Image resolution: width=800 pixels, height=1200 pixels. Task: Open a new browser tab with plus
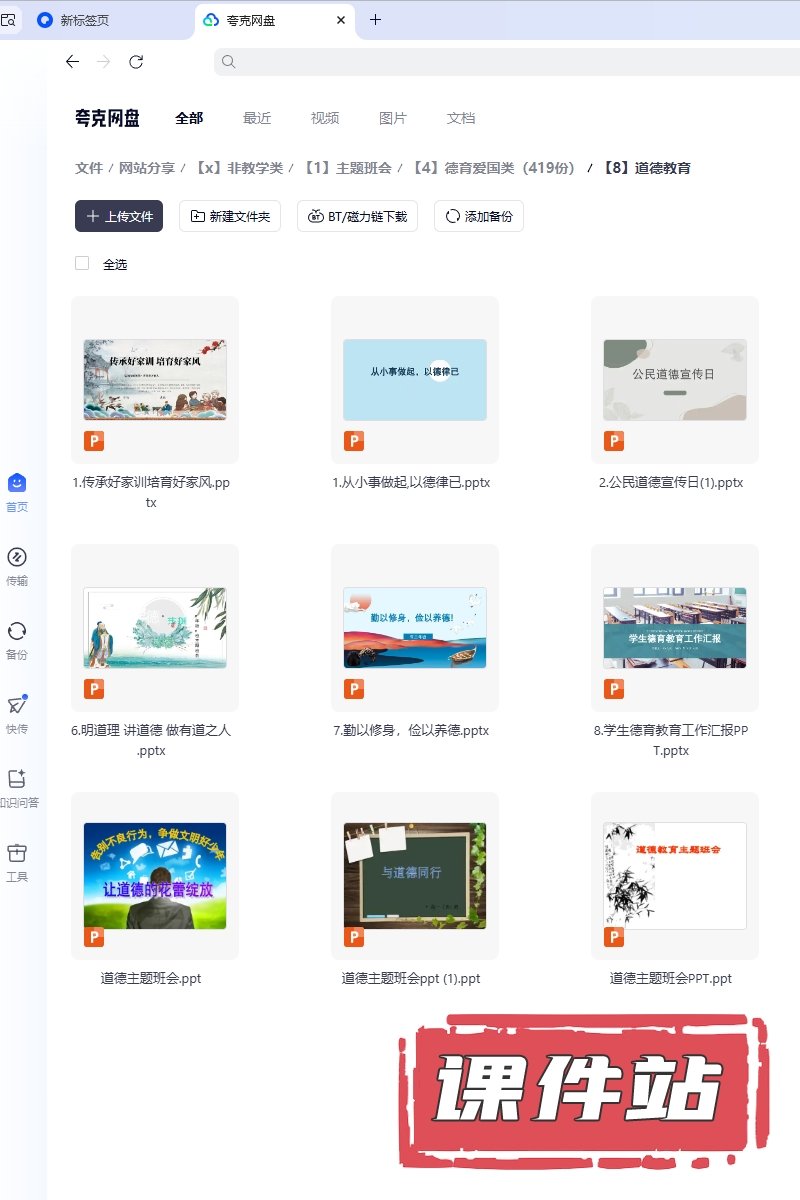click(x=375, y=20)
